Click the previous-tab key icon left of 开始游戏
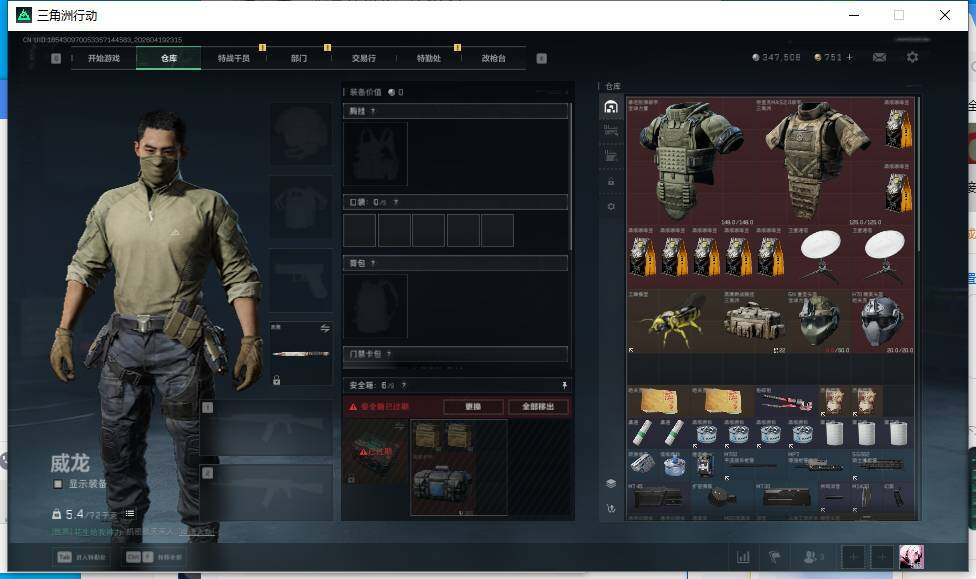This screenshot has width=976, height=579. [x=56, y=58]
